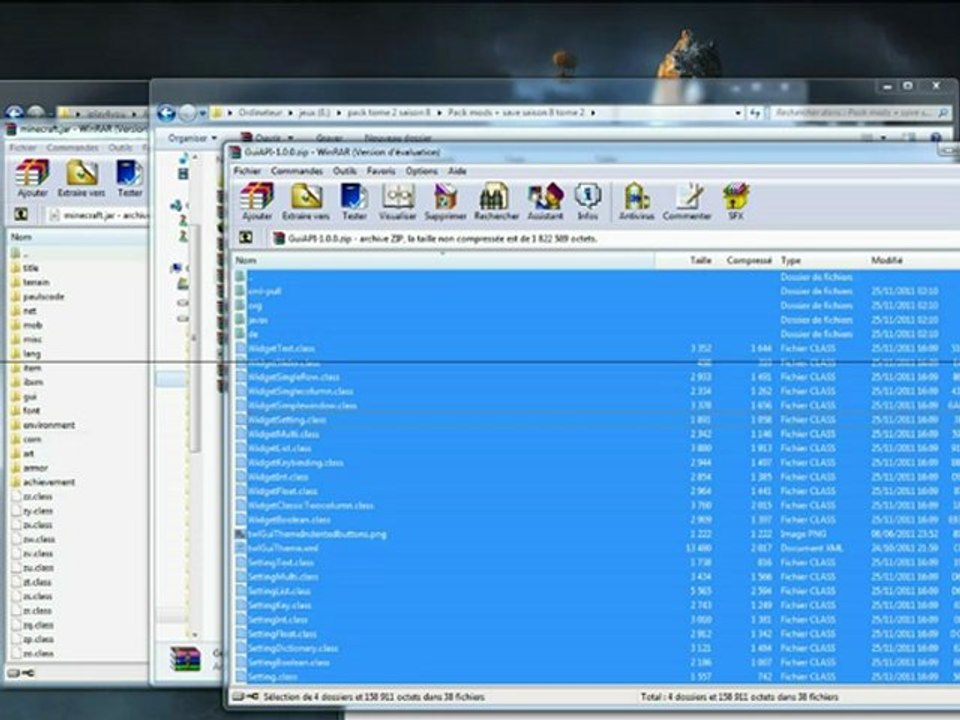Click the up-folder button in GuiAPI window
The height and width of the screenshot is (720, 960).
[x=245, y=238]
